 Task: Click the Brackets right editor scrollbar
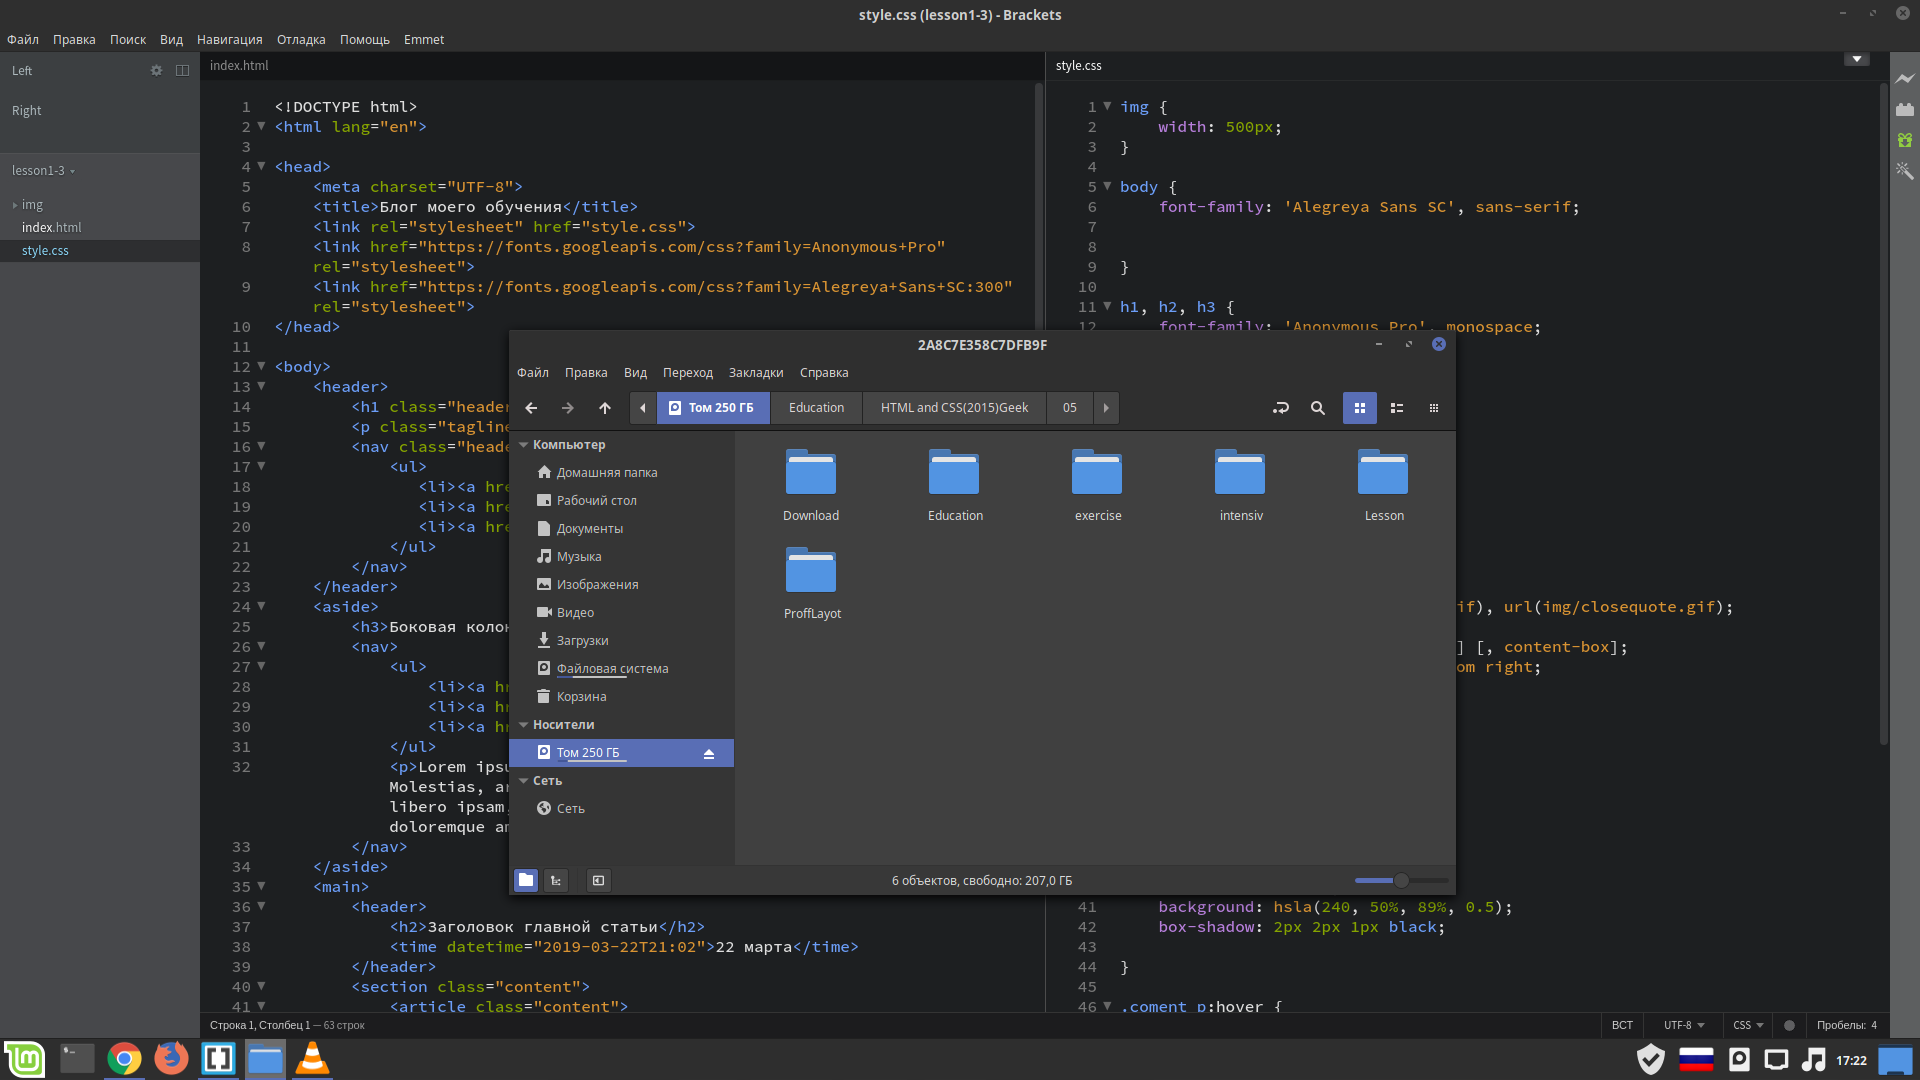tap(1884, 415)
